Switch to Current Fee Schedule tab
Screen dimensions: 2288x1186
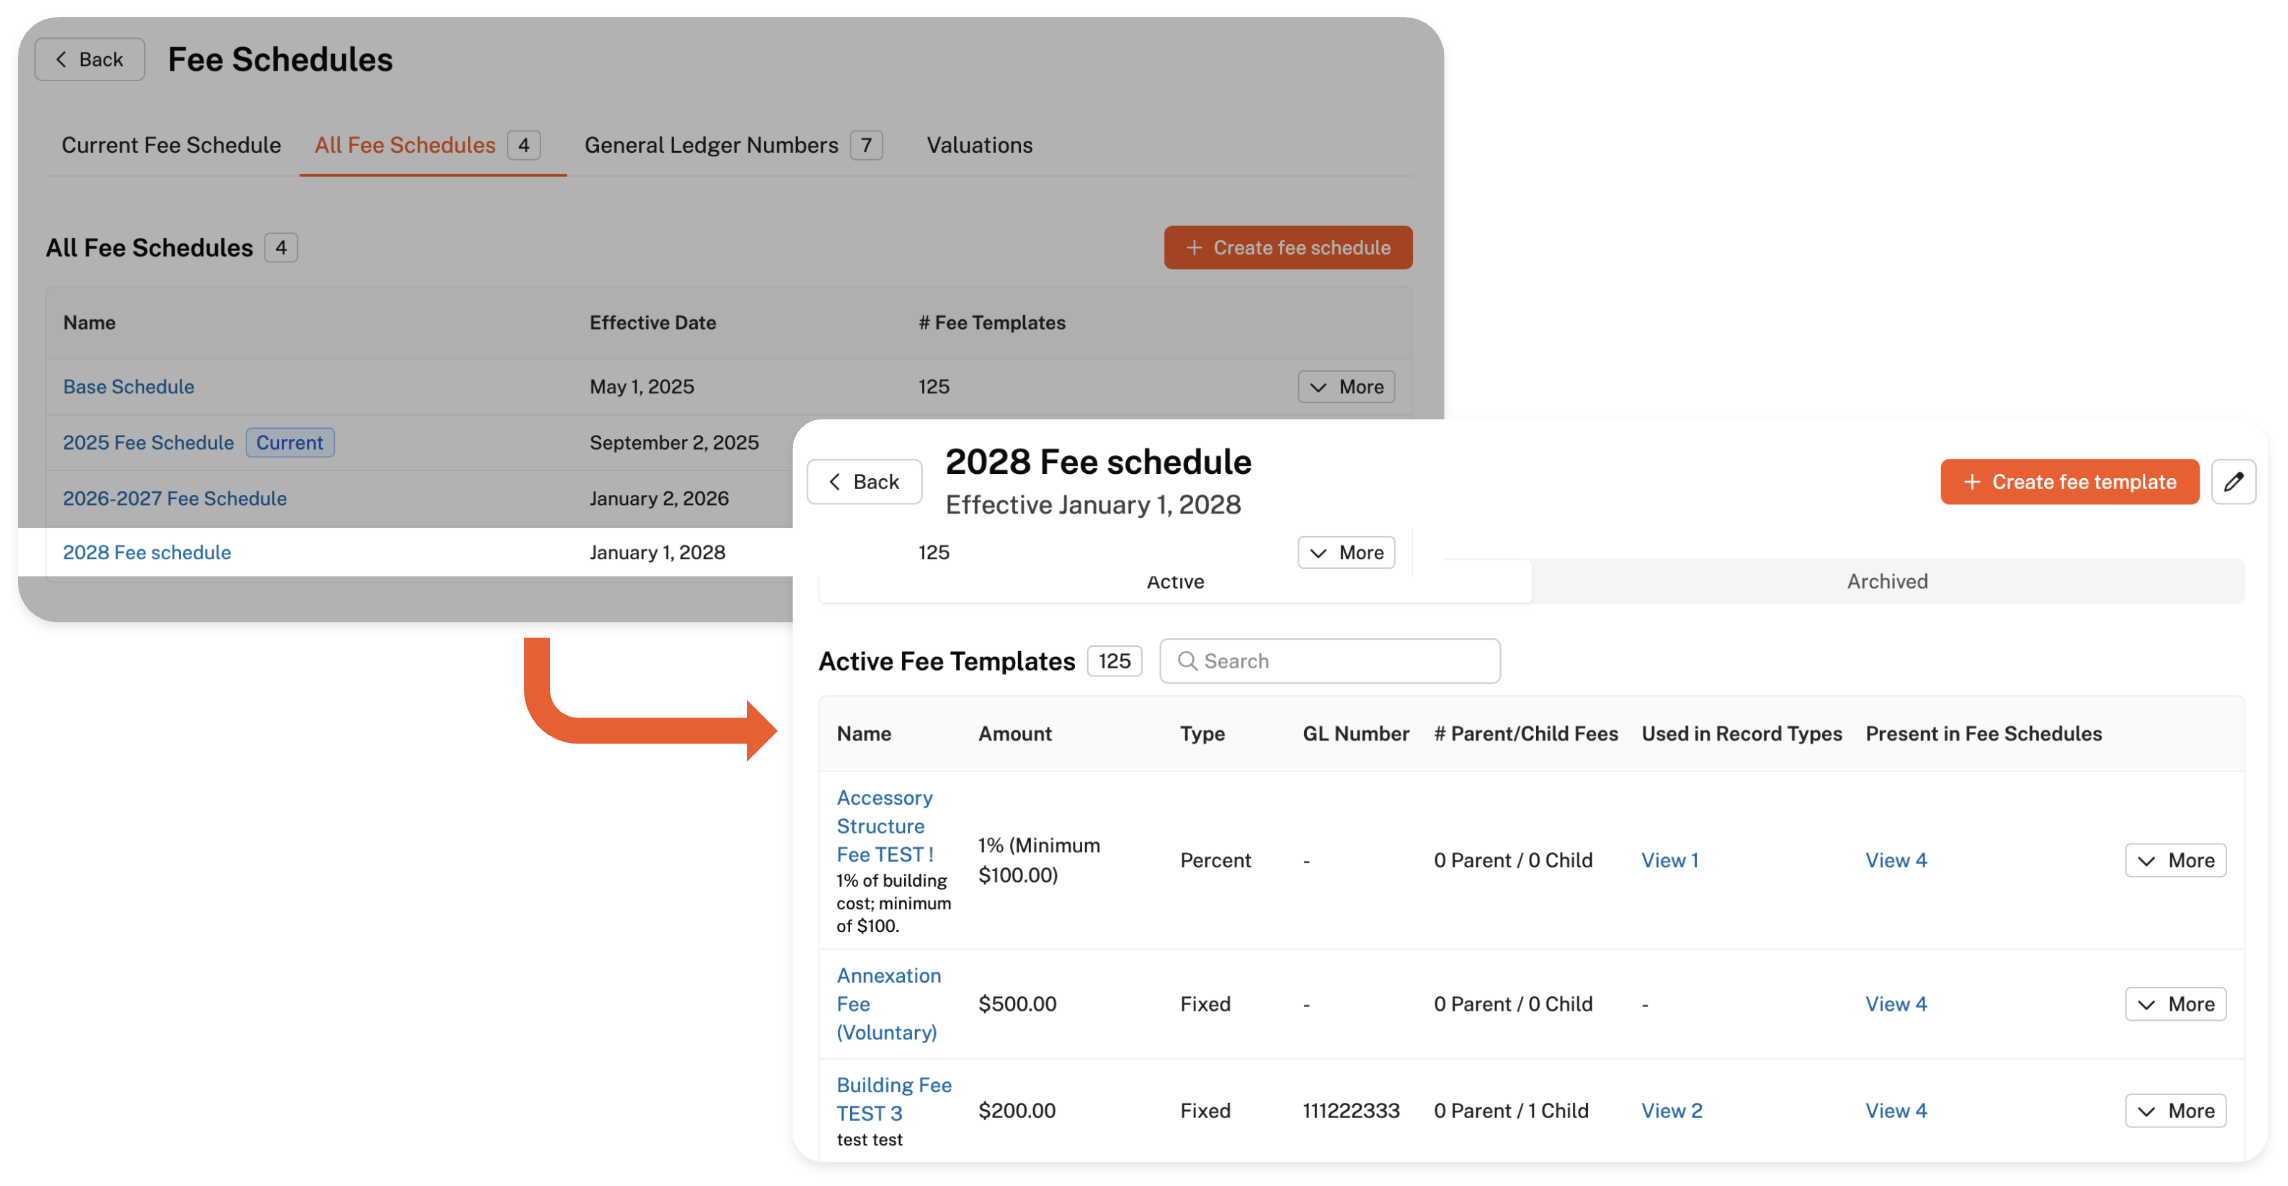tap(171, 146)
